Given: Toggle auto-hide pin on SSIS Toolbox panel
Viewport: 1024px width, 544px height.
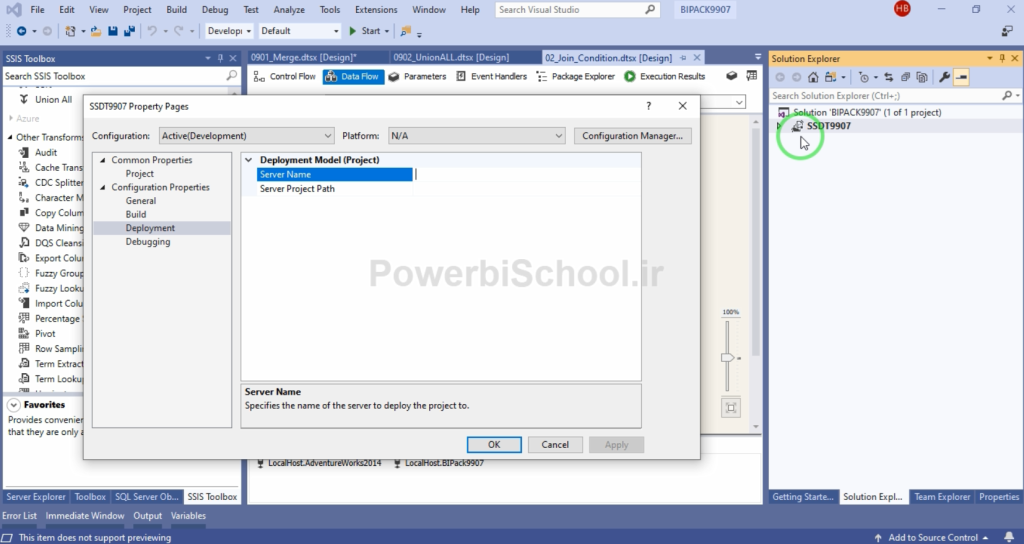Looking at the screenshot, I should point(221,59).
